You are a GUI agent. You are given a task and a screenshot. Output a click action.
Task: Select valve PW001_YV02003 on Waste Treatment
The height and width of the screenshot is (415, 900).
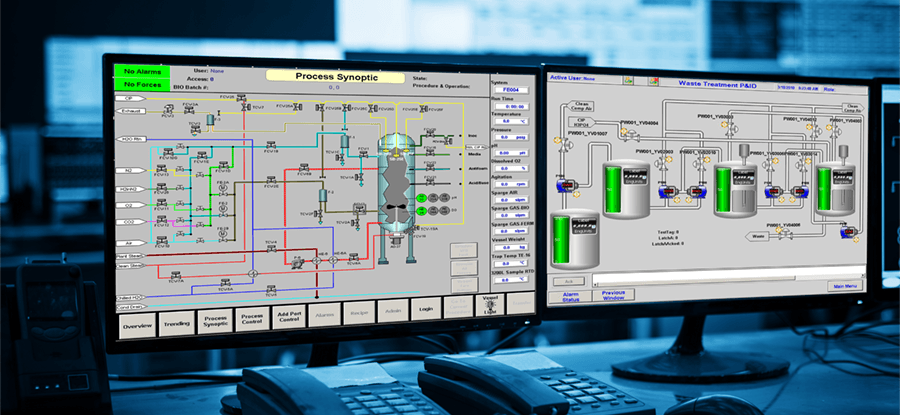(x=662, y=164)
